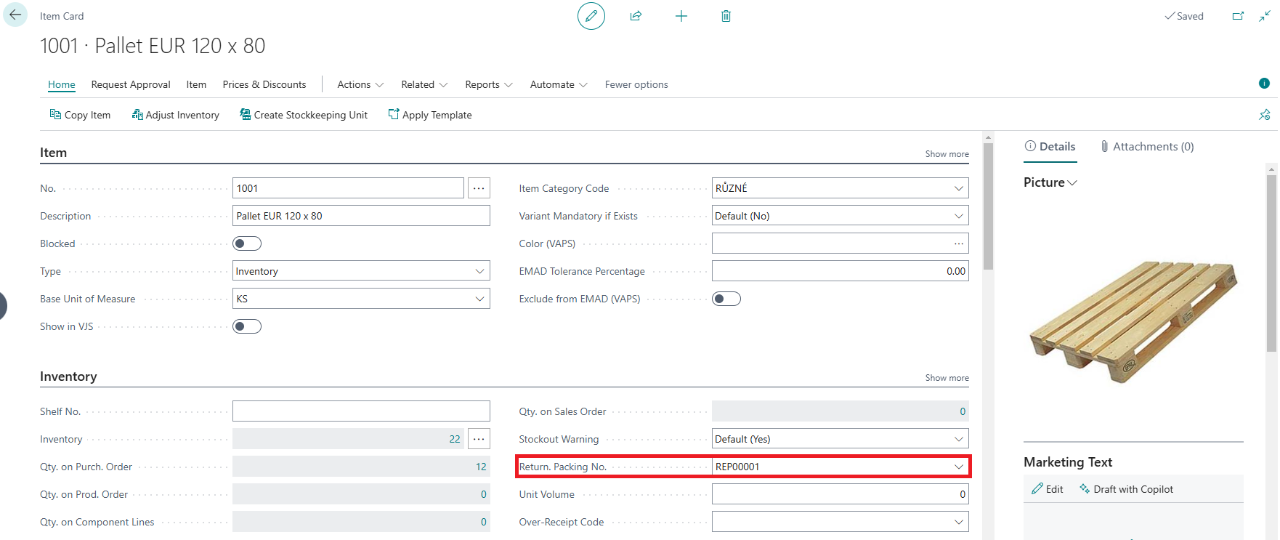Click the pencil edit icon
1280x540 pixels.
(591, 16)
